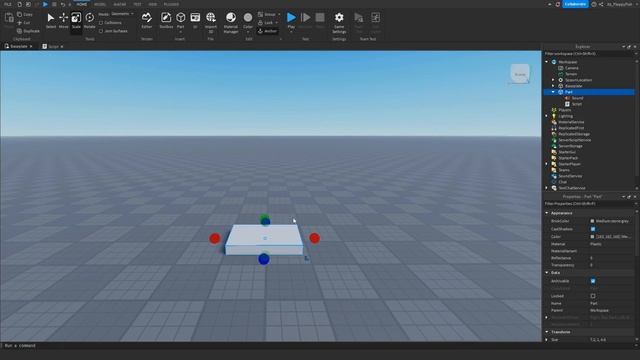Collapse the Transform properties section
640x360 pixels.
(x=547, y=332)
